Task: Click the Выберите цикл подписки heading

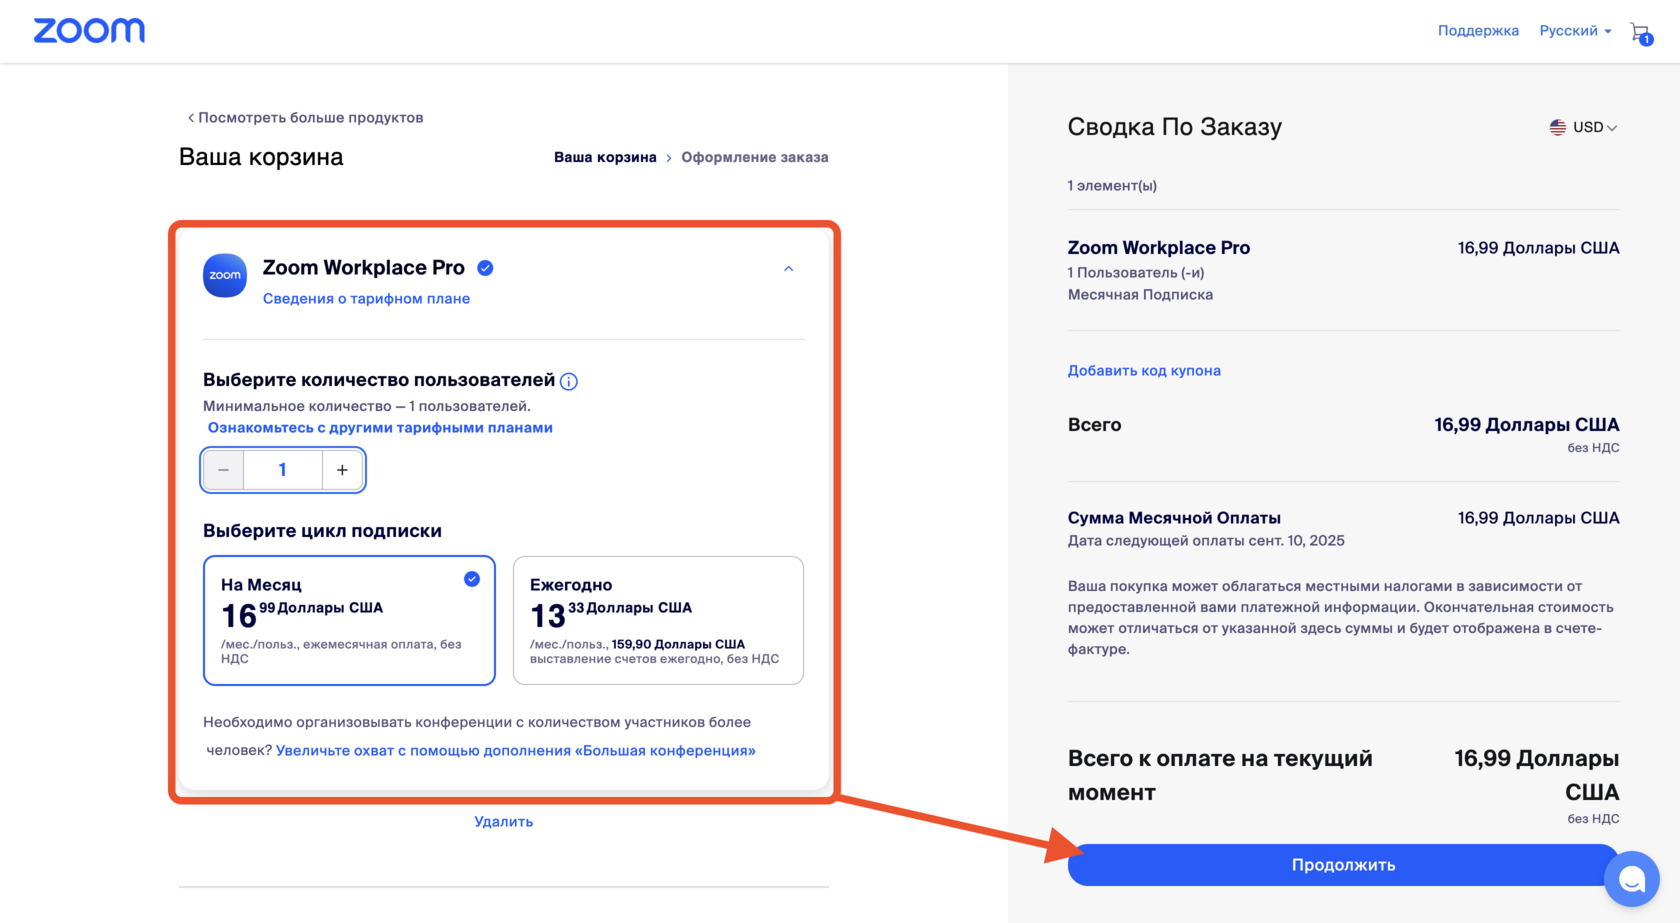Action: click(x=322, y=531)
